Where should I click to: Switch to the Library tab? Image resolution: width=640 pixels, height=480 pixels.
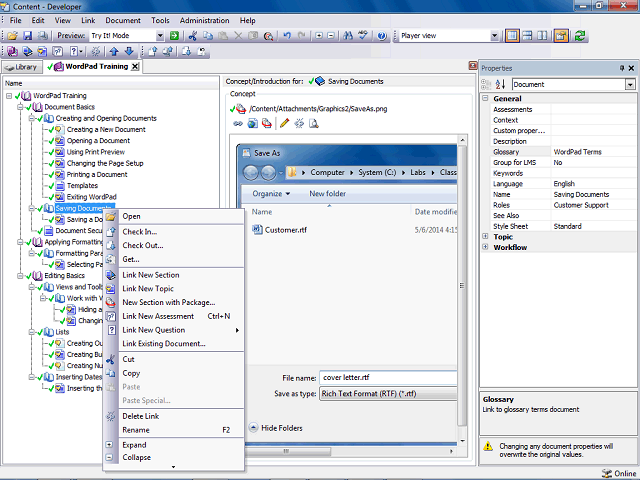22,67
